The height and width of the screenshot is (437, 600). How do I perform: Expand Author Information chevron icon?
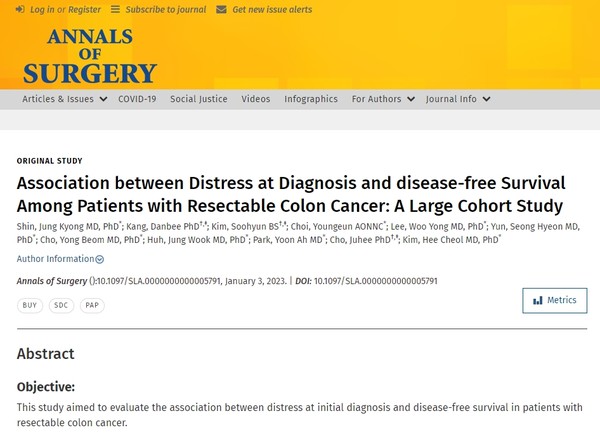99,259
